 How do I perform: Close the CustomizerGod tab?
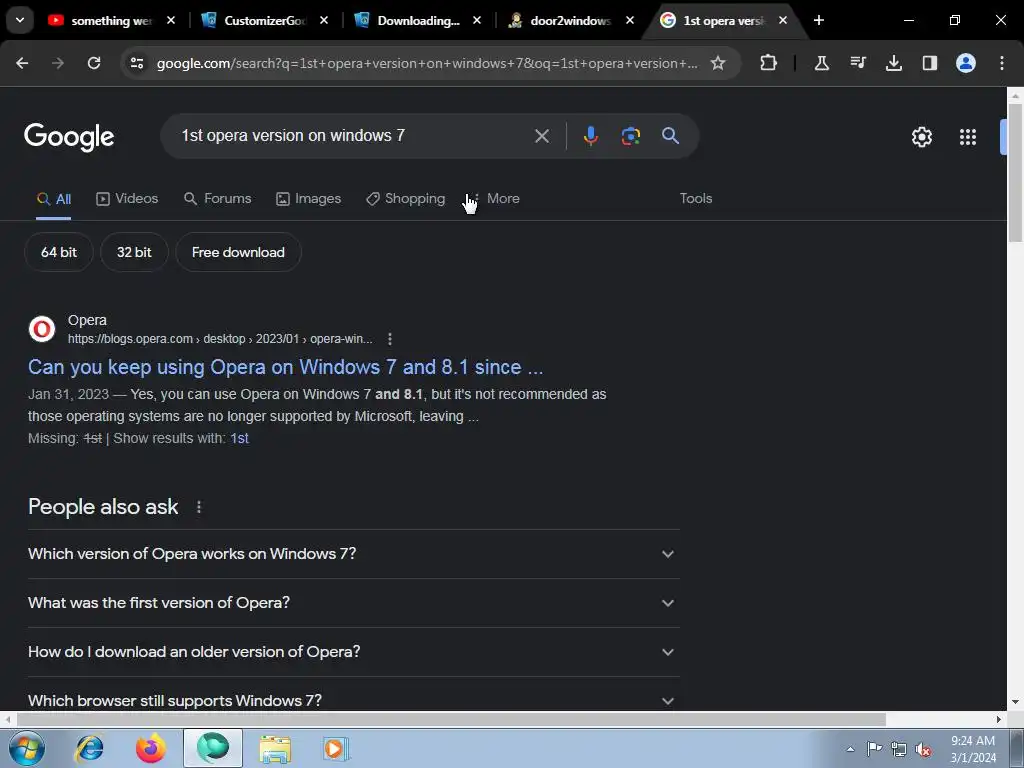(324, 20)
